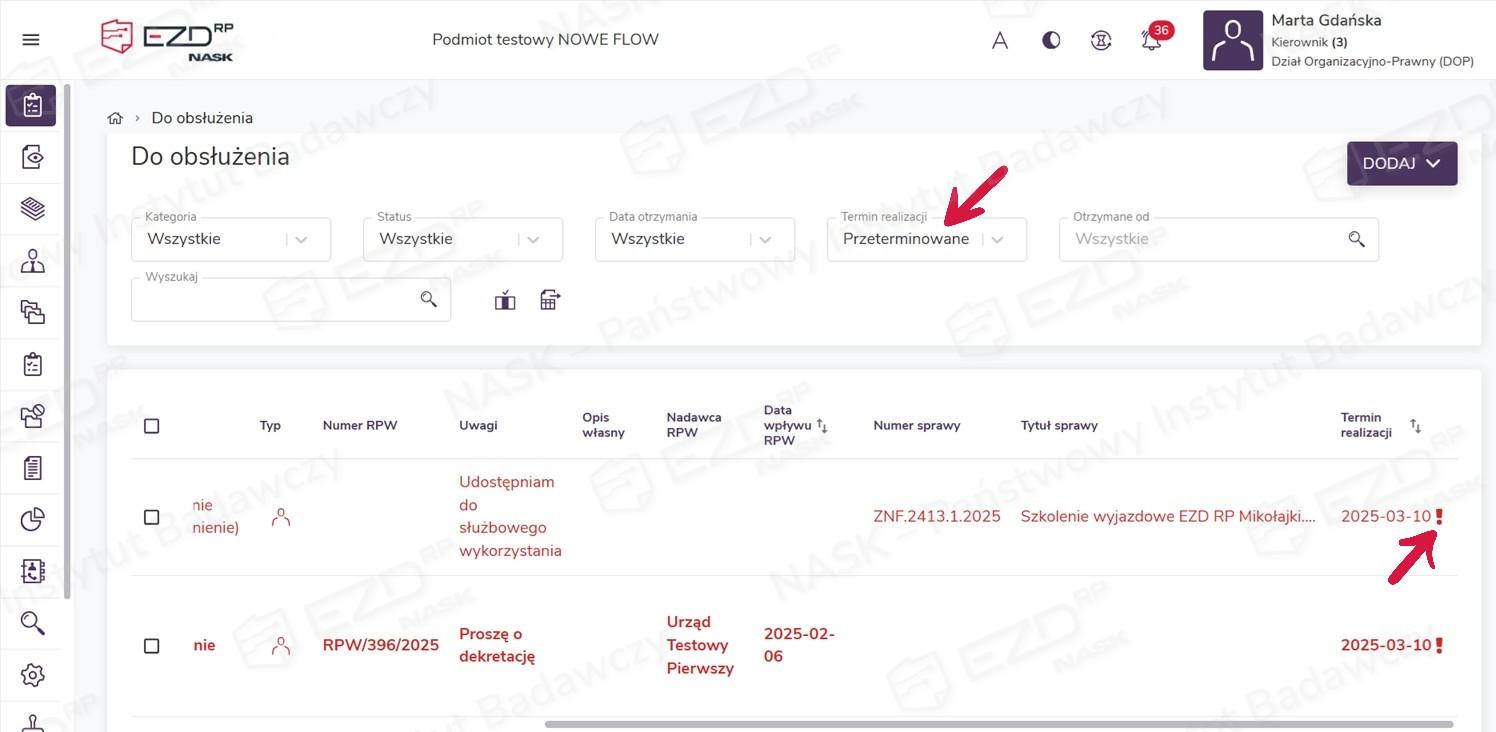Check the RPW/396/2025 row checkbox

click(x=152, y=646)
